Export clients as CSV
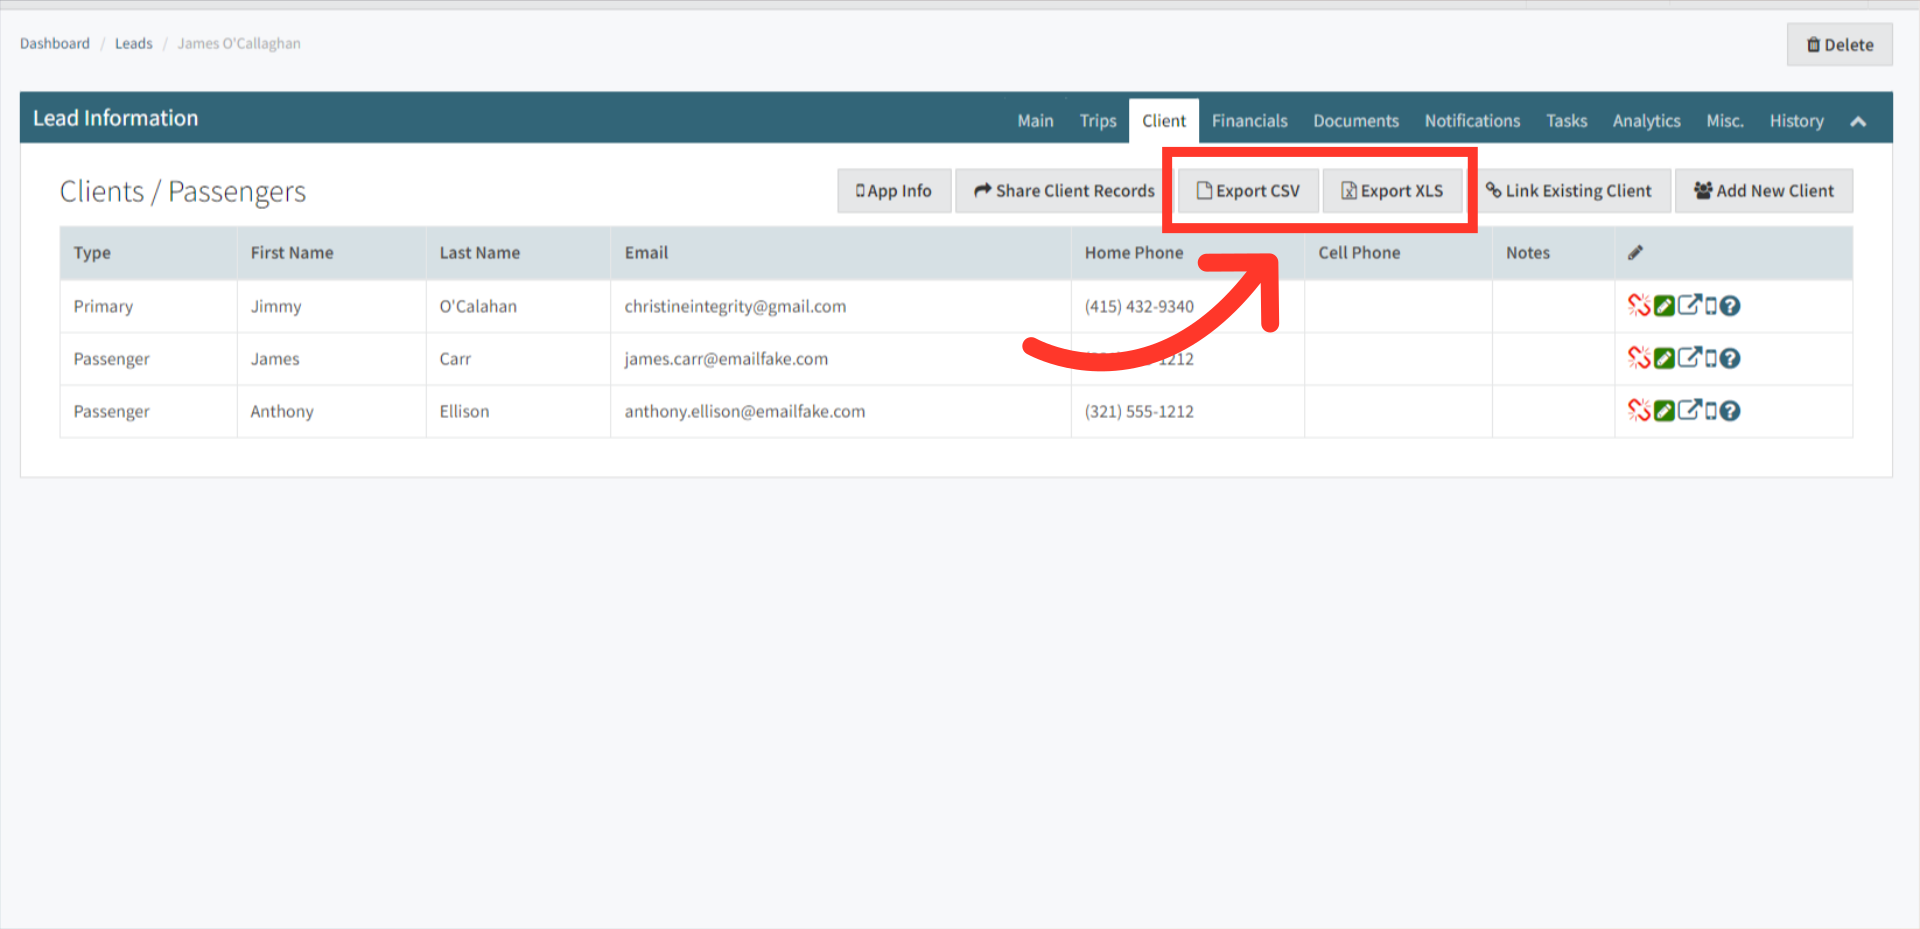 [x=1247, y=190]
